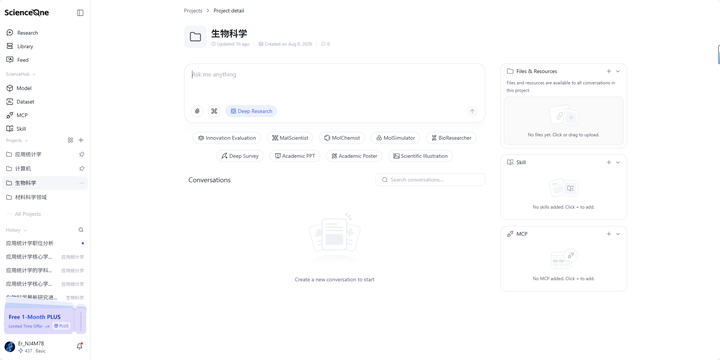Claim the Free 1-Month PLUS offer

tap(45, 320)
